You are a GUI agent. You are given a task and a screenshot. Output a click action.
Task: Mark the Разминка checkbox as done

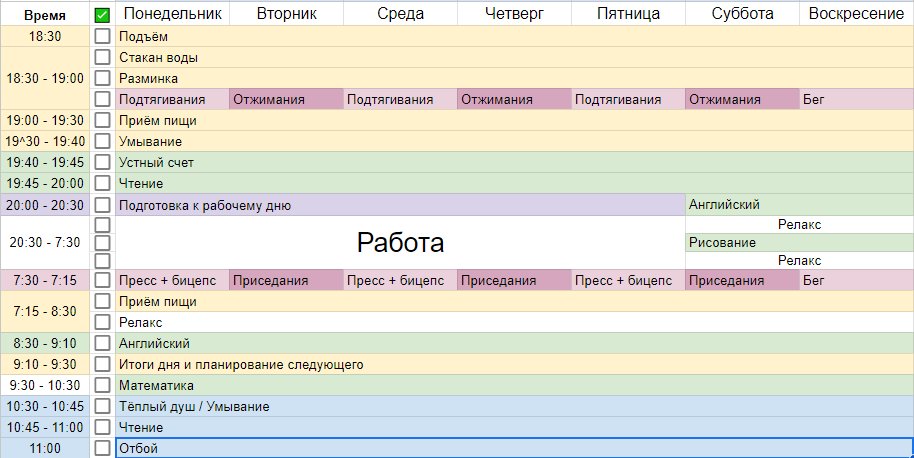(102, 78)
